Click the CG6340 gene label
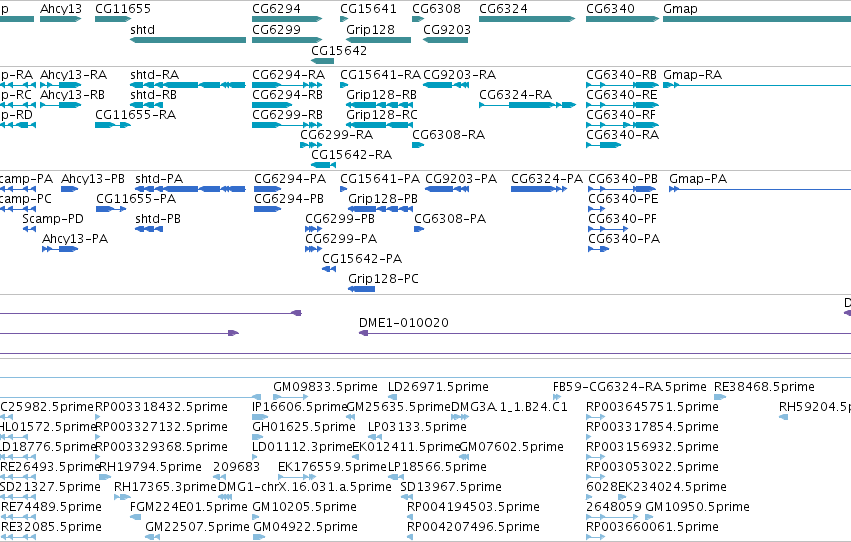The height and width of the screenshot is (542, 851). point(610,9)
